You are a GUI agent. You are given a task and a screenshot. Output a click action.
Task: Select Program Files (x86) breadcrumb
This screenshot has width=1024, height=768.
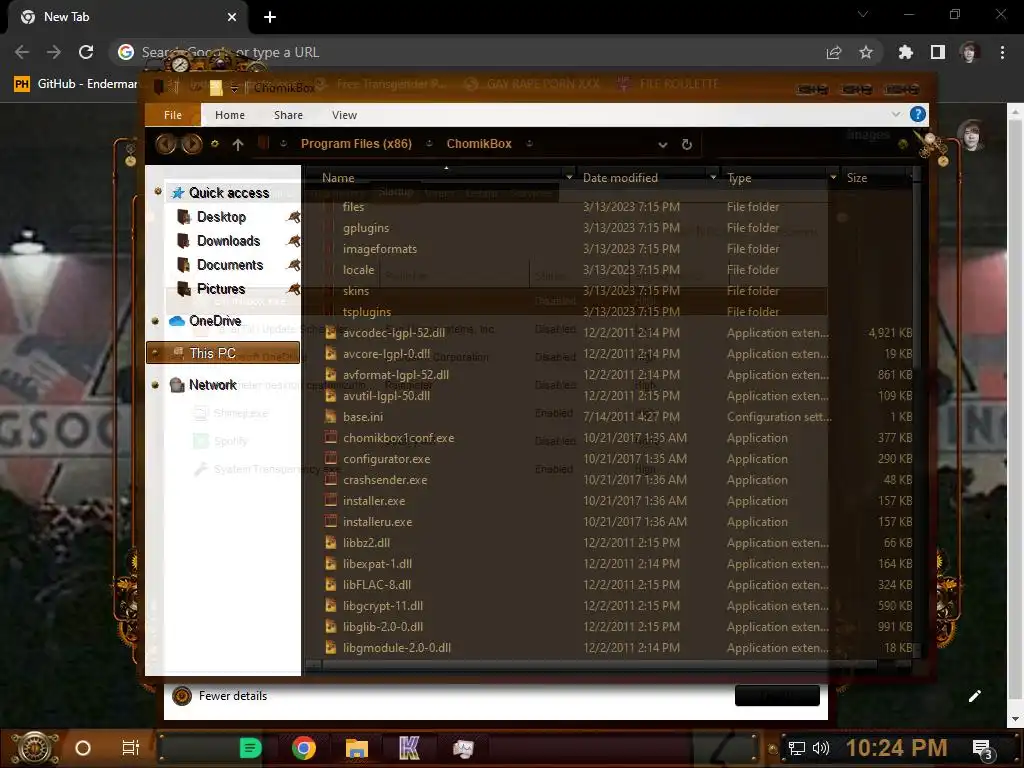[x=356, y=144]
